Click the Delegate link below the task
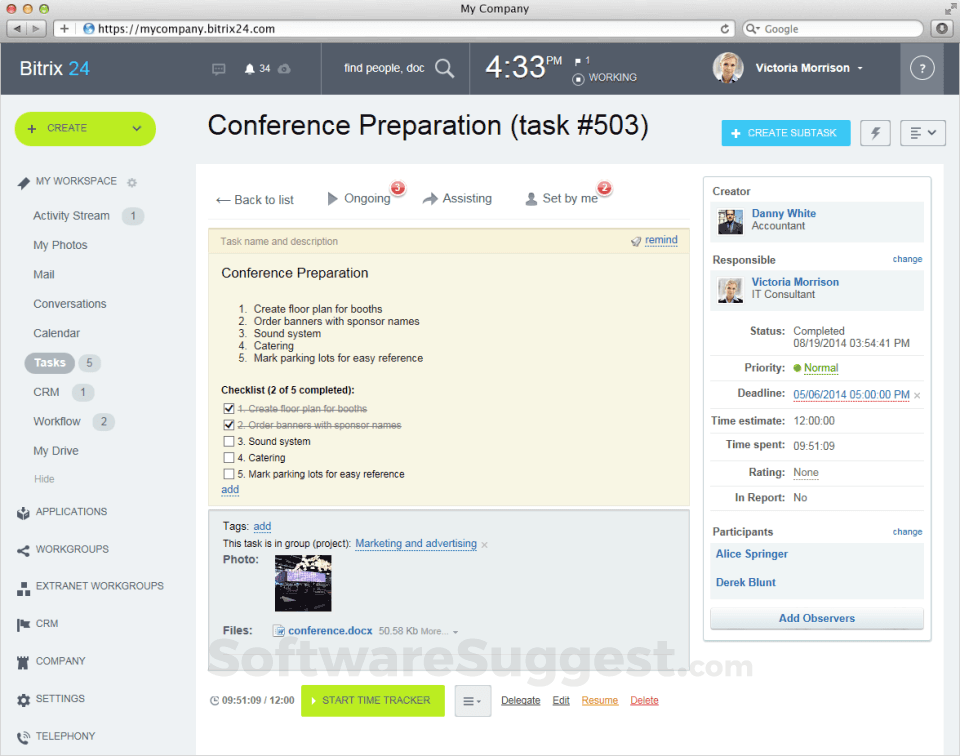 coord(520,701)
